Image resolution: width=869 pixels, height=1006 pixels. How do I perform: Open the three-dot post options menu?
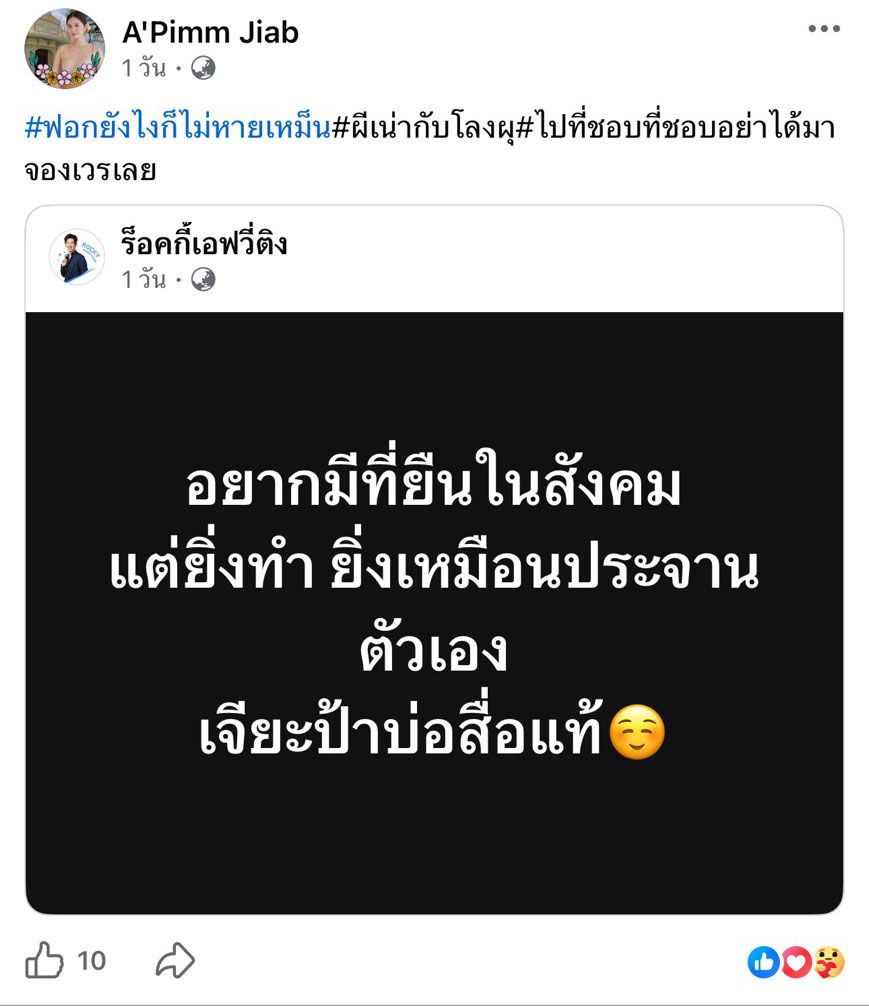824,28
